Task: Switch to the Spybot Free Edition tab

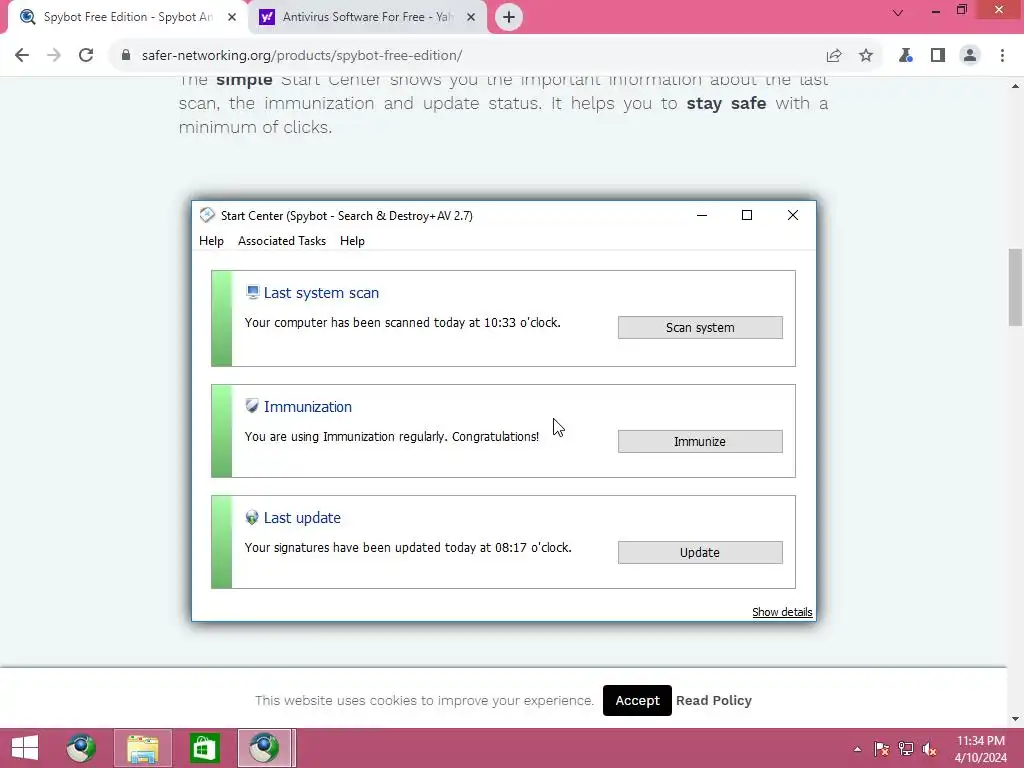Action: click(x=128, y=17)
